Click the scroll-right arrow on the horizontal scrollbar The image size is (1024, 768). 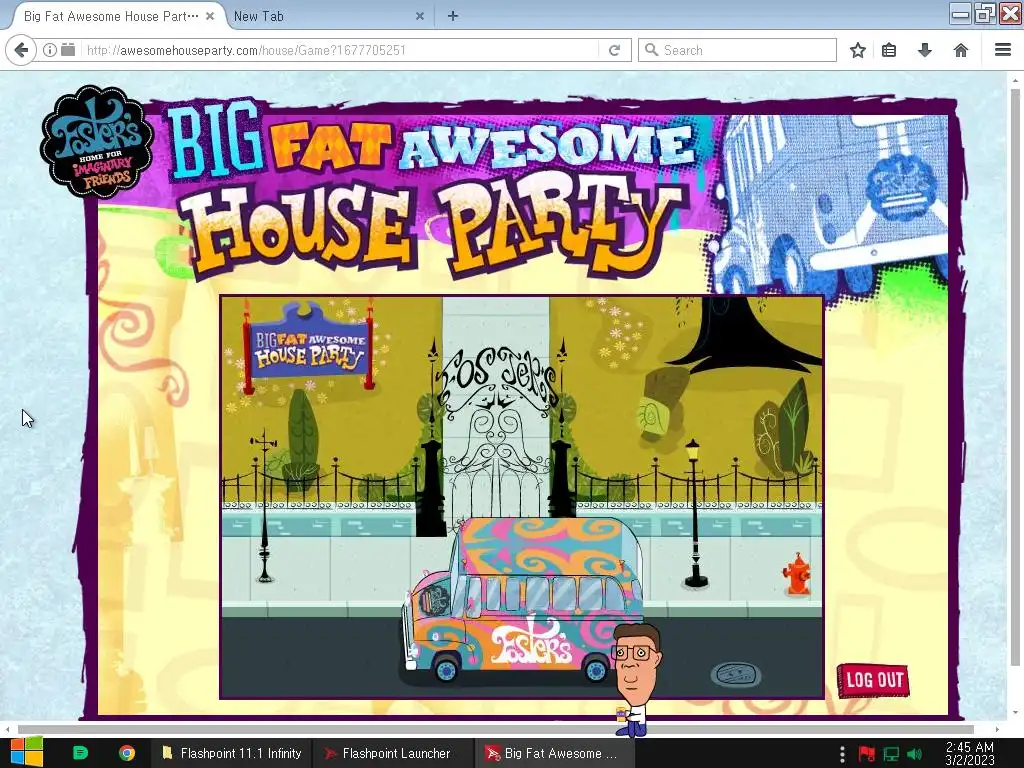(x=997, y=729)
